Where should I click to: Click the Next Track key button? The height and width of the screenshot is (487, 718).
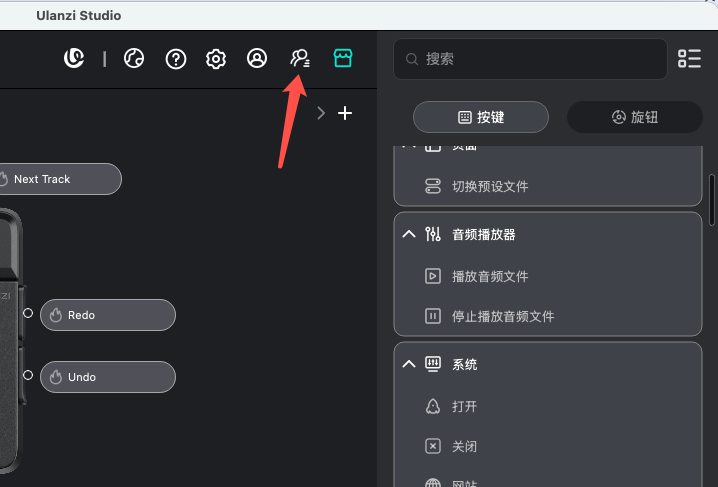pos(59,179)
